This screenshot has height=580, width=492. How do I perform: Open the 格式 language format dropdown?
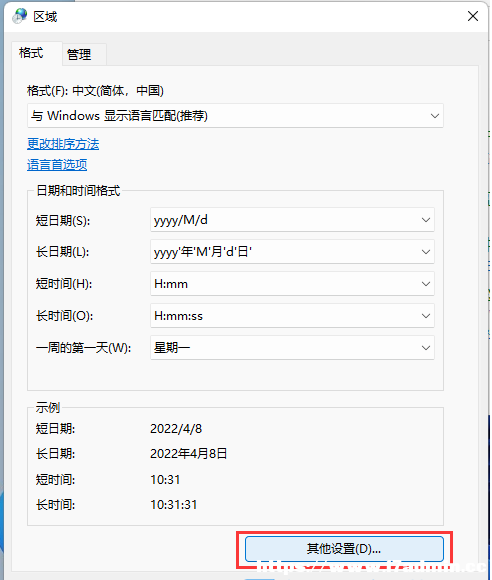tap(235, 116)
